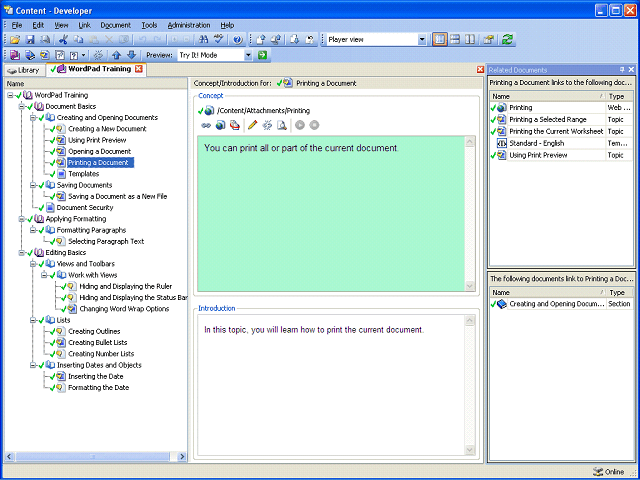This screenshot has height=480, width=640.
Task: Sort by Type in upper Related Documents list
Action: (x=620, y=96)
